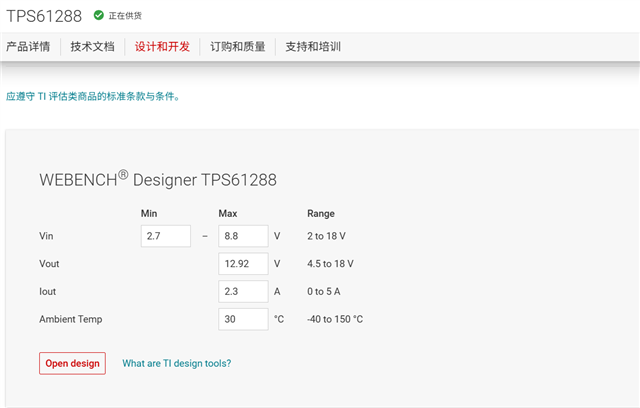The height and width of the screenshot is (408, 640).
Task: Click the temperature range '-40 to 150 °C'
Action: pyautogui.click(x=335, y=319)
